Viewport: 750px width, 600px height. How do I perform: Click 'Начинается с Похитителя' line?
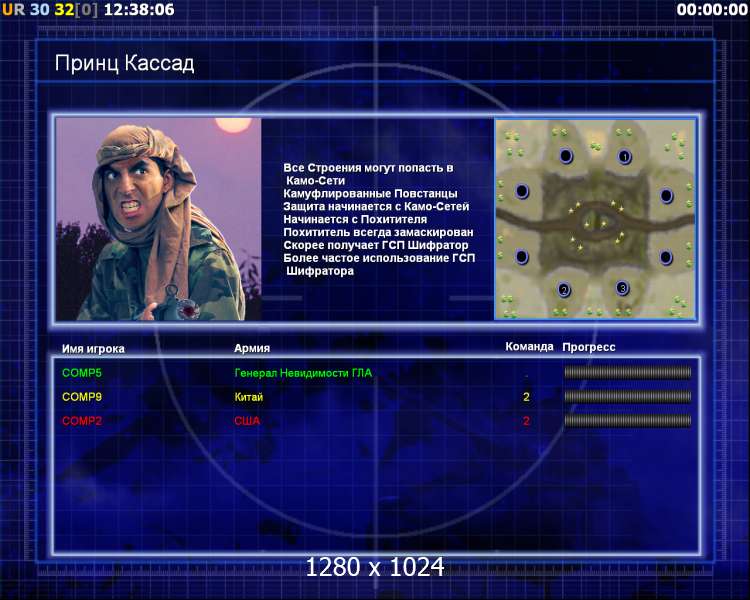(355, 220)
